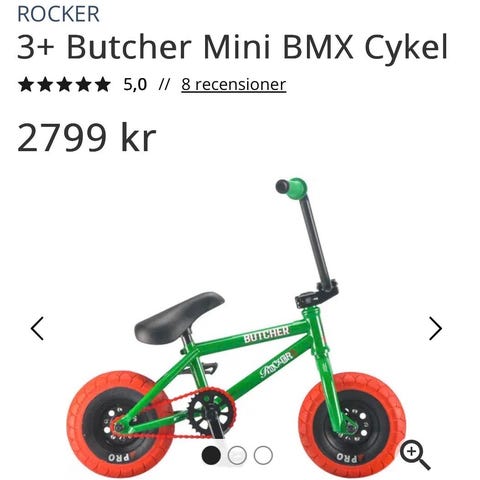This screenshot has width=480, height=480.
Task: Click the BUTCHER logo on the green frame
Action: (266, 335)
